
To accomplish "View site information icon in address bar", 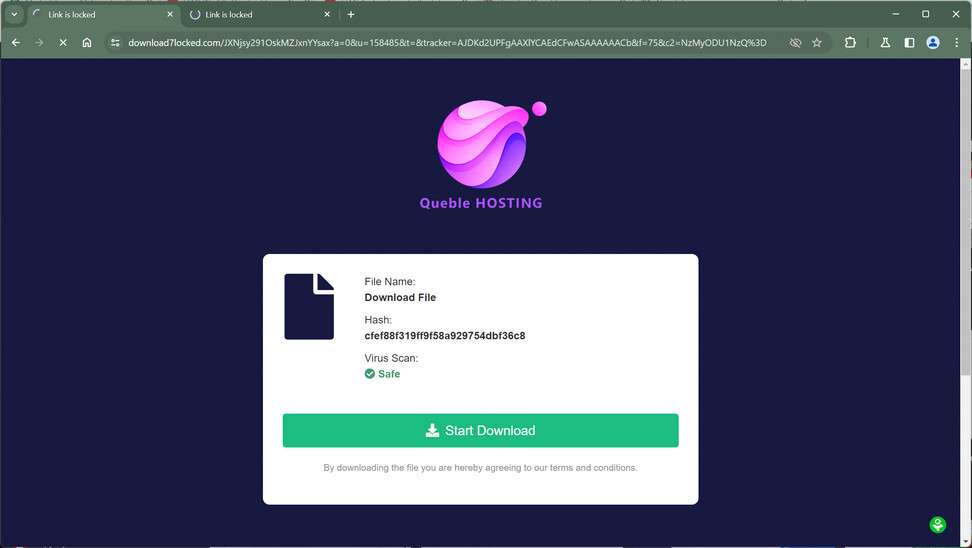I will point(115,42).
